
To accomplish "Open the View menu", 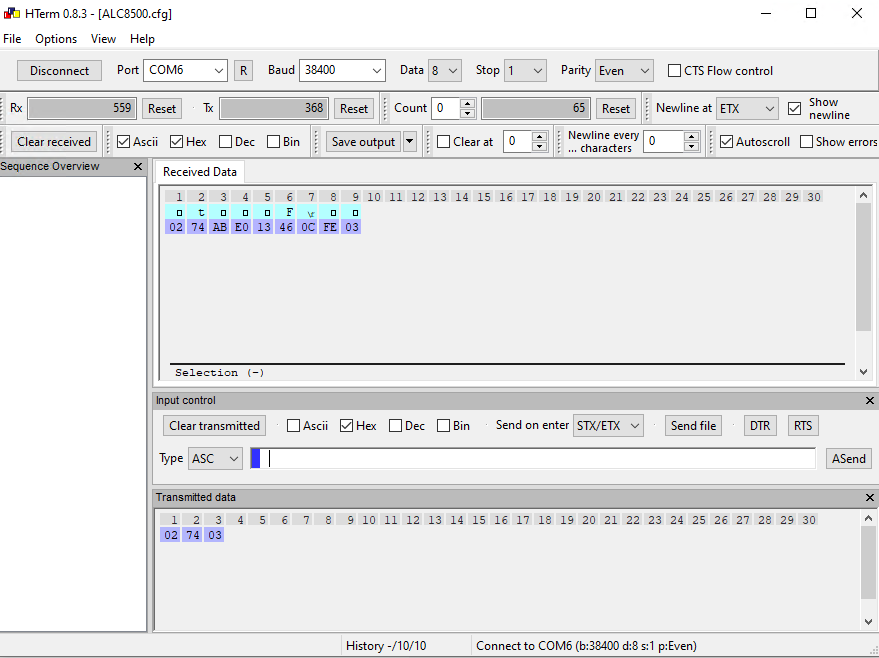I will [104, 39].
